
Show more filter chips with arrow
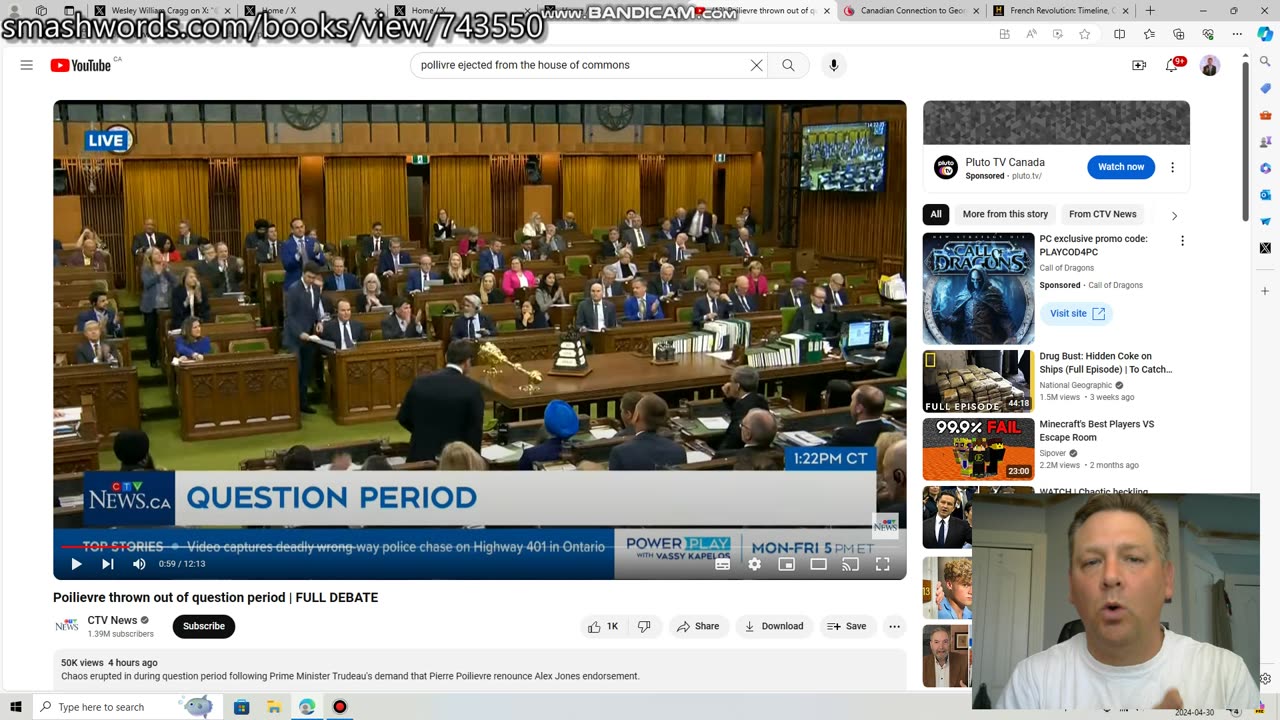click(x=1174, y=215)
